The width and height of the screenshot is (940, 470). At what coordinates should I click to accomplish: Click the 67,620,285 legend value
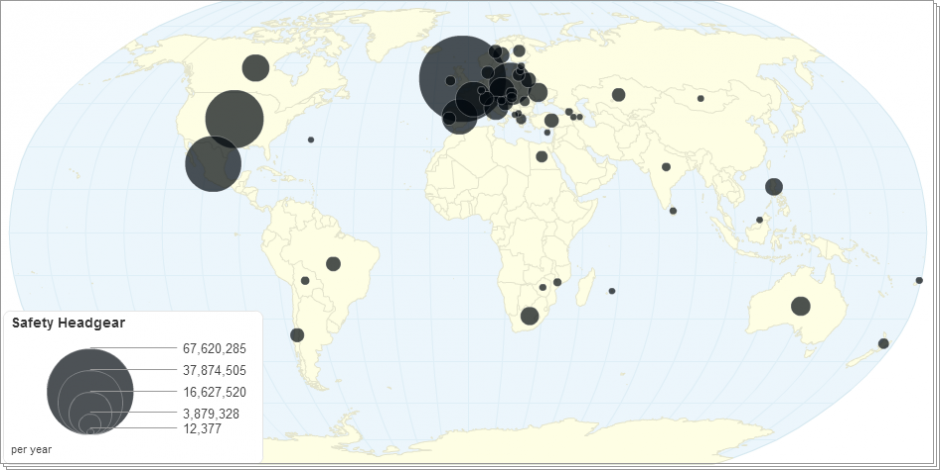[x=214, y=349]
